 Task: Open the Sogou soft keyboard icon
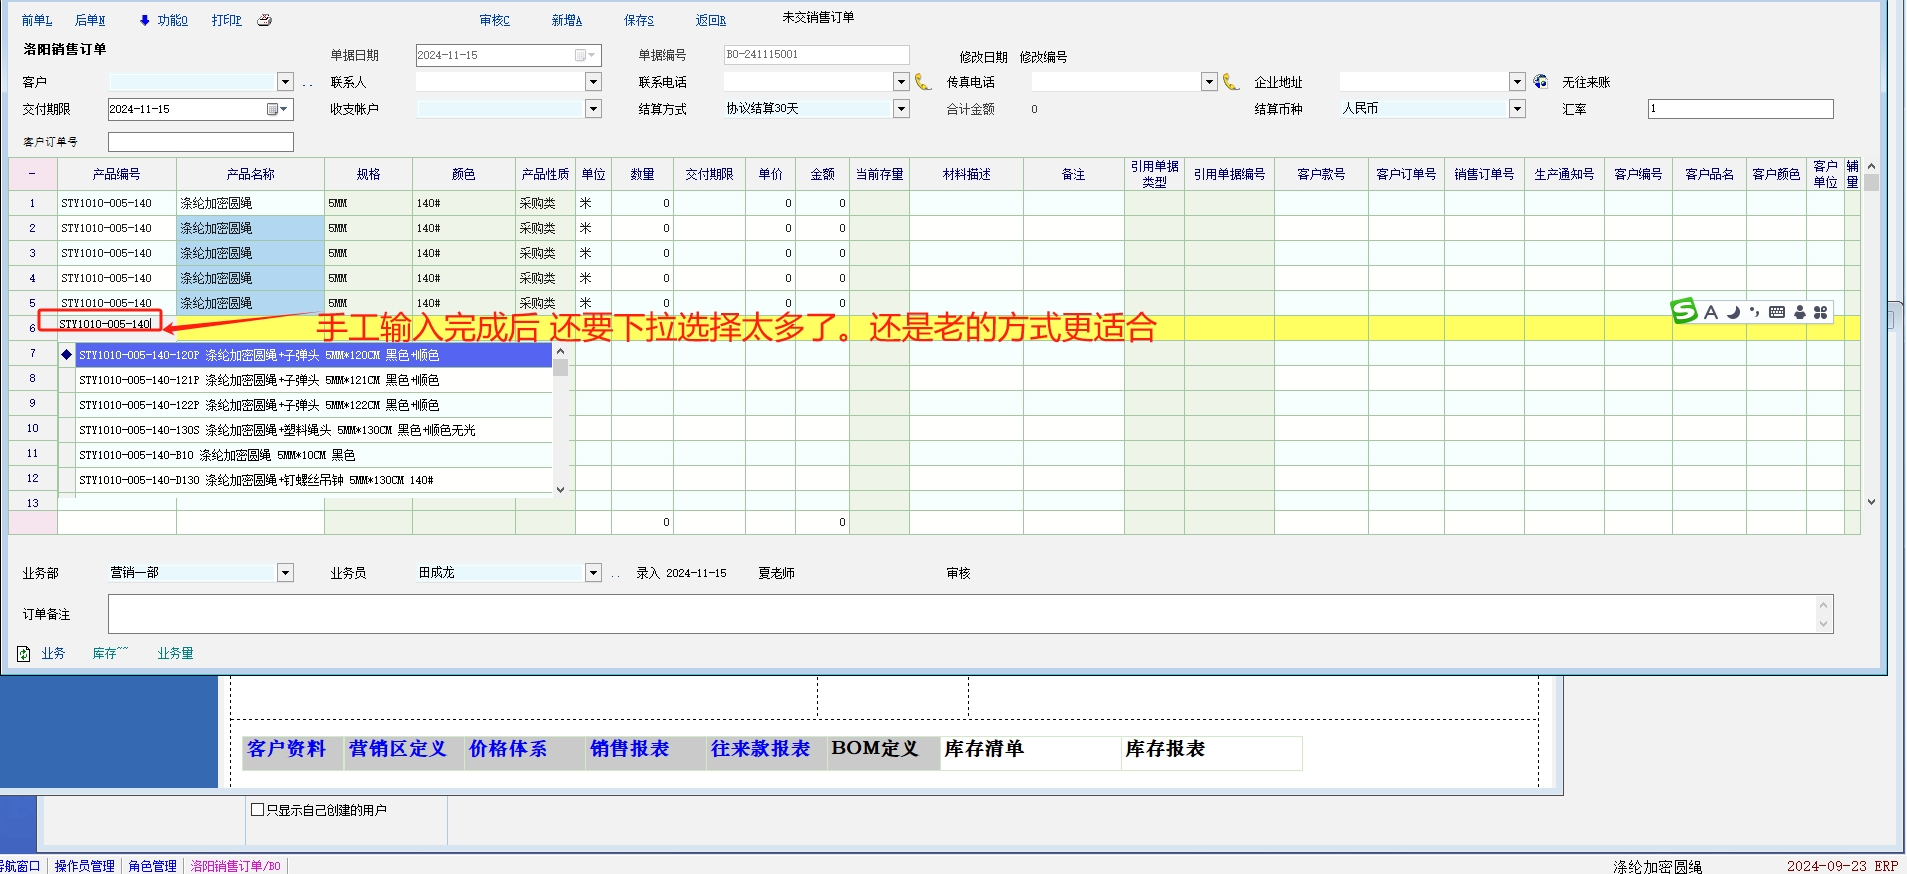(x=1777, y=312)
